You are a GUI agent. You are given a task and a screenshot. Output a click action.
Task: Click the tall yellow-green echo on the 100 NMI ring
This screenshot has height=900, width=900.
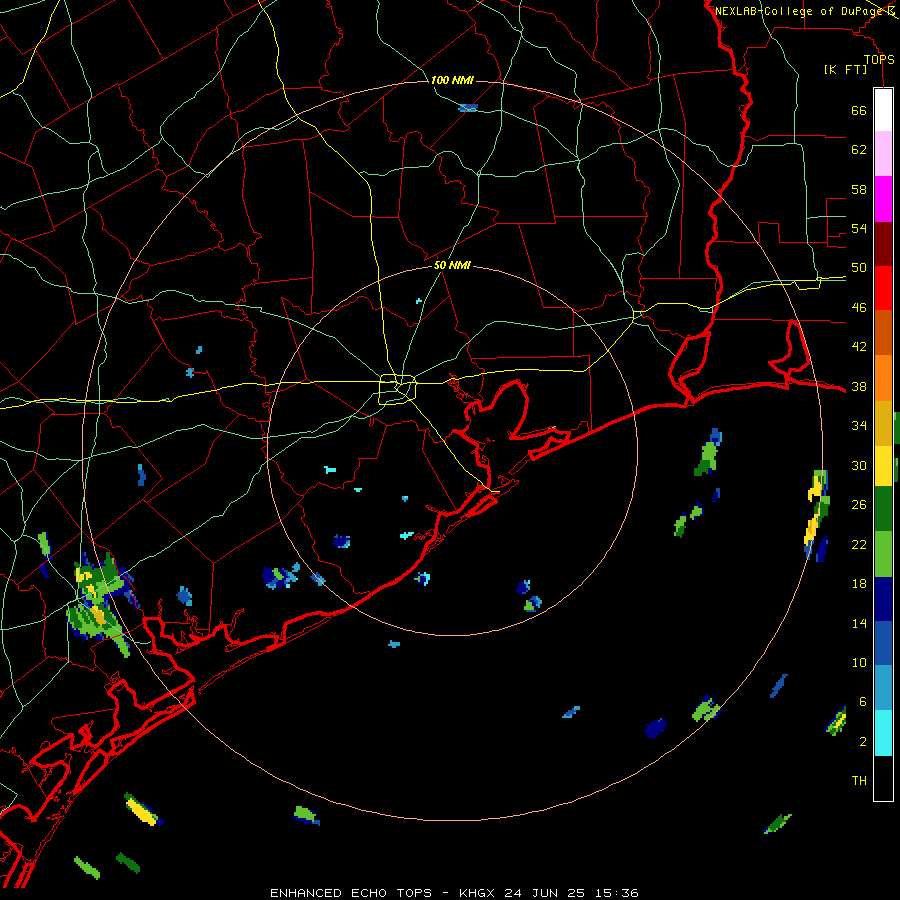[x=817, y=514]
